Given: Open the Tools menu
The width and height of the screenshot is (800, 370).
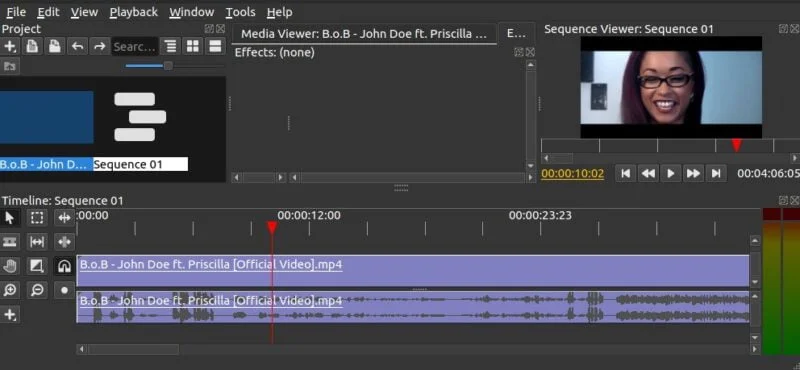Looking at the screenshot, I should point(240,12).
